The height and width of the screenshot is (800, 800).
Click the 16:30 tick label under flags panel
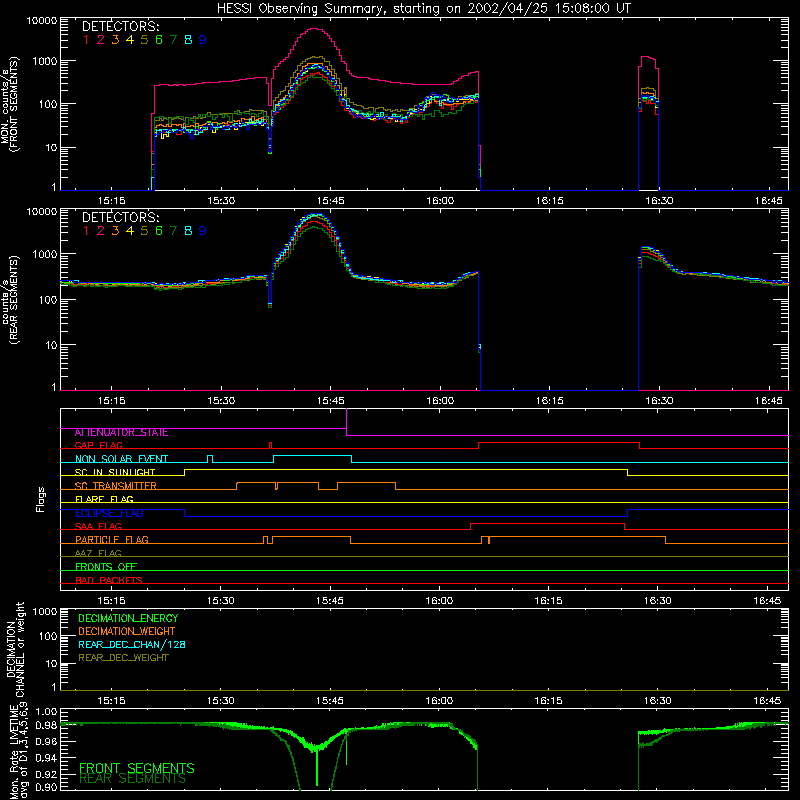[x=658, y=601]
